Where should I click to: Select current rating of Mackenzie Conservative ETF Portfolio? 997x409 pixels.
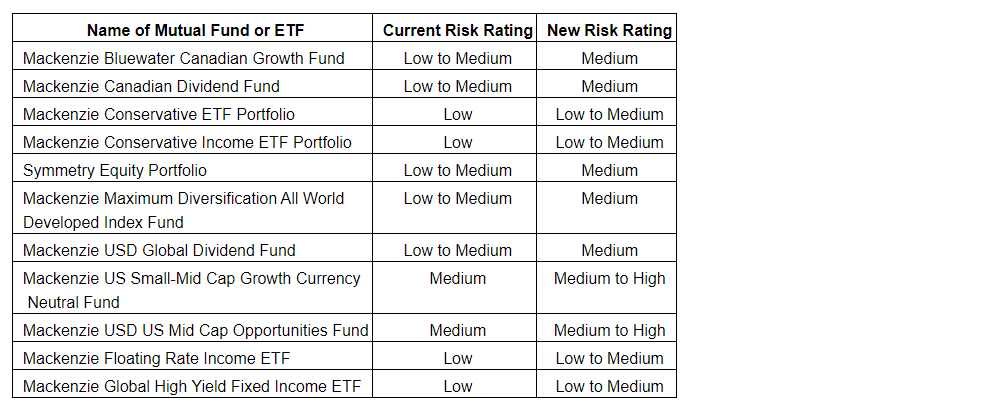click(457, 114)
